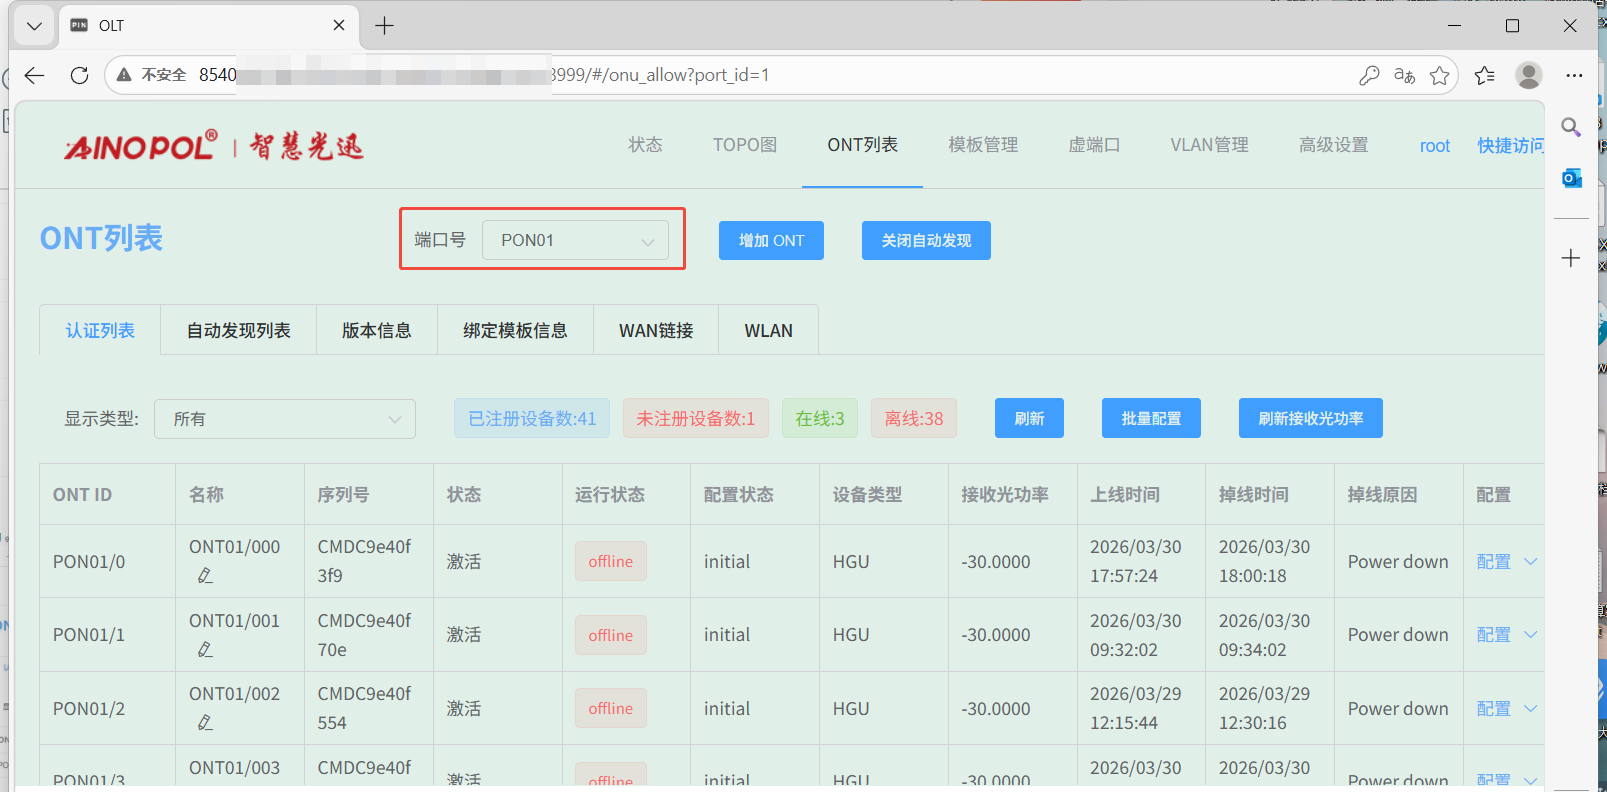Click the 增加 ONT button
Image resolution: width=1607 pixels, height=792 pixels.
tap(771, 240)
